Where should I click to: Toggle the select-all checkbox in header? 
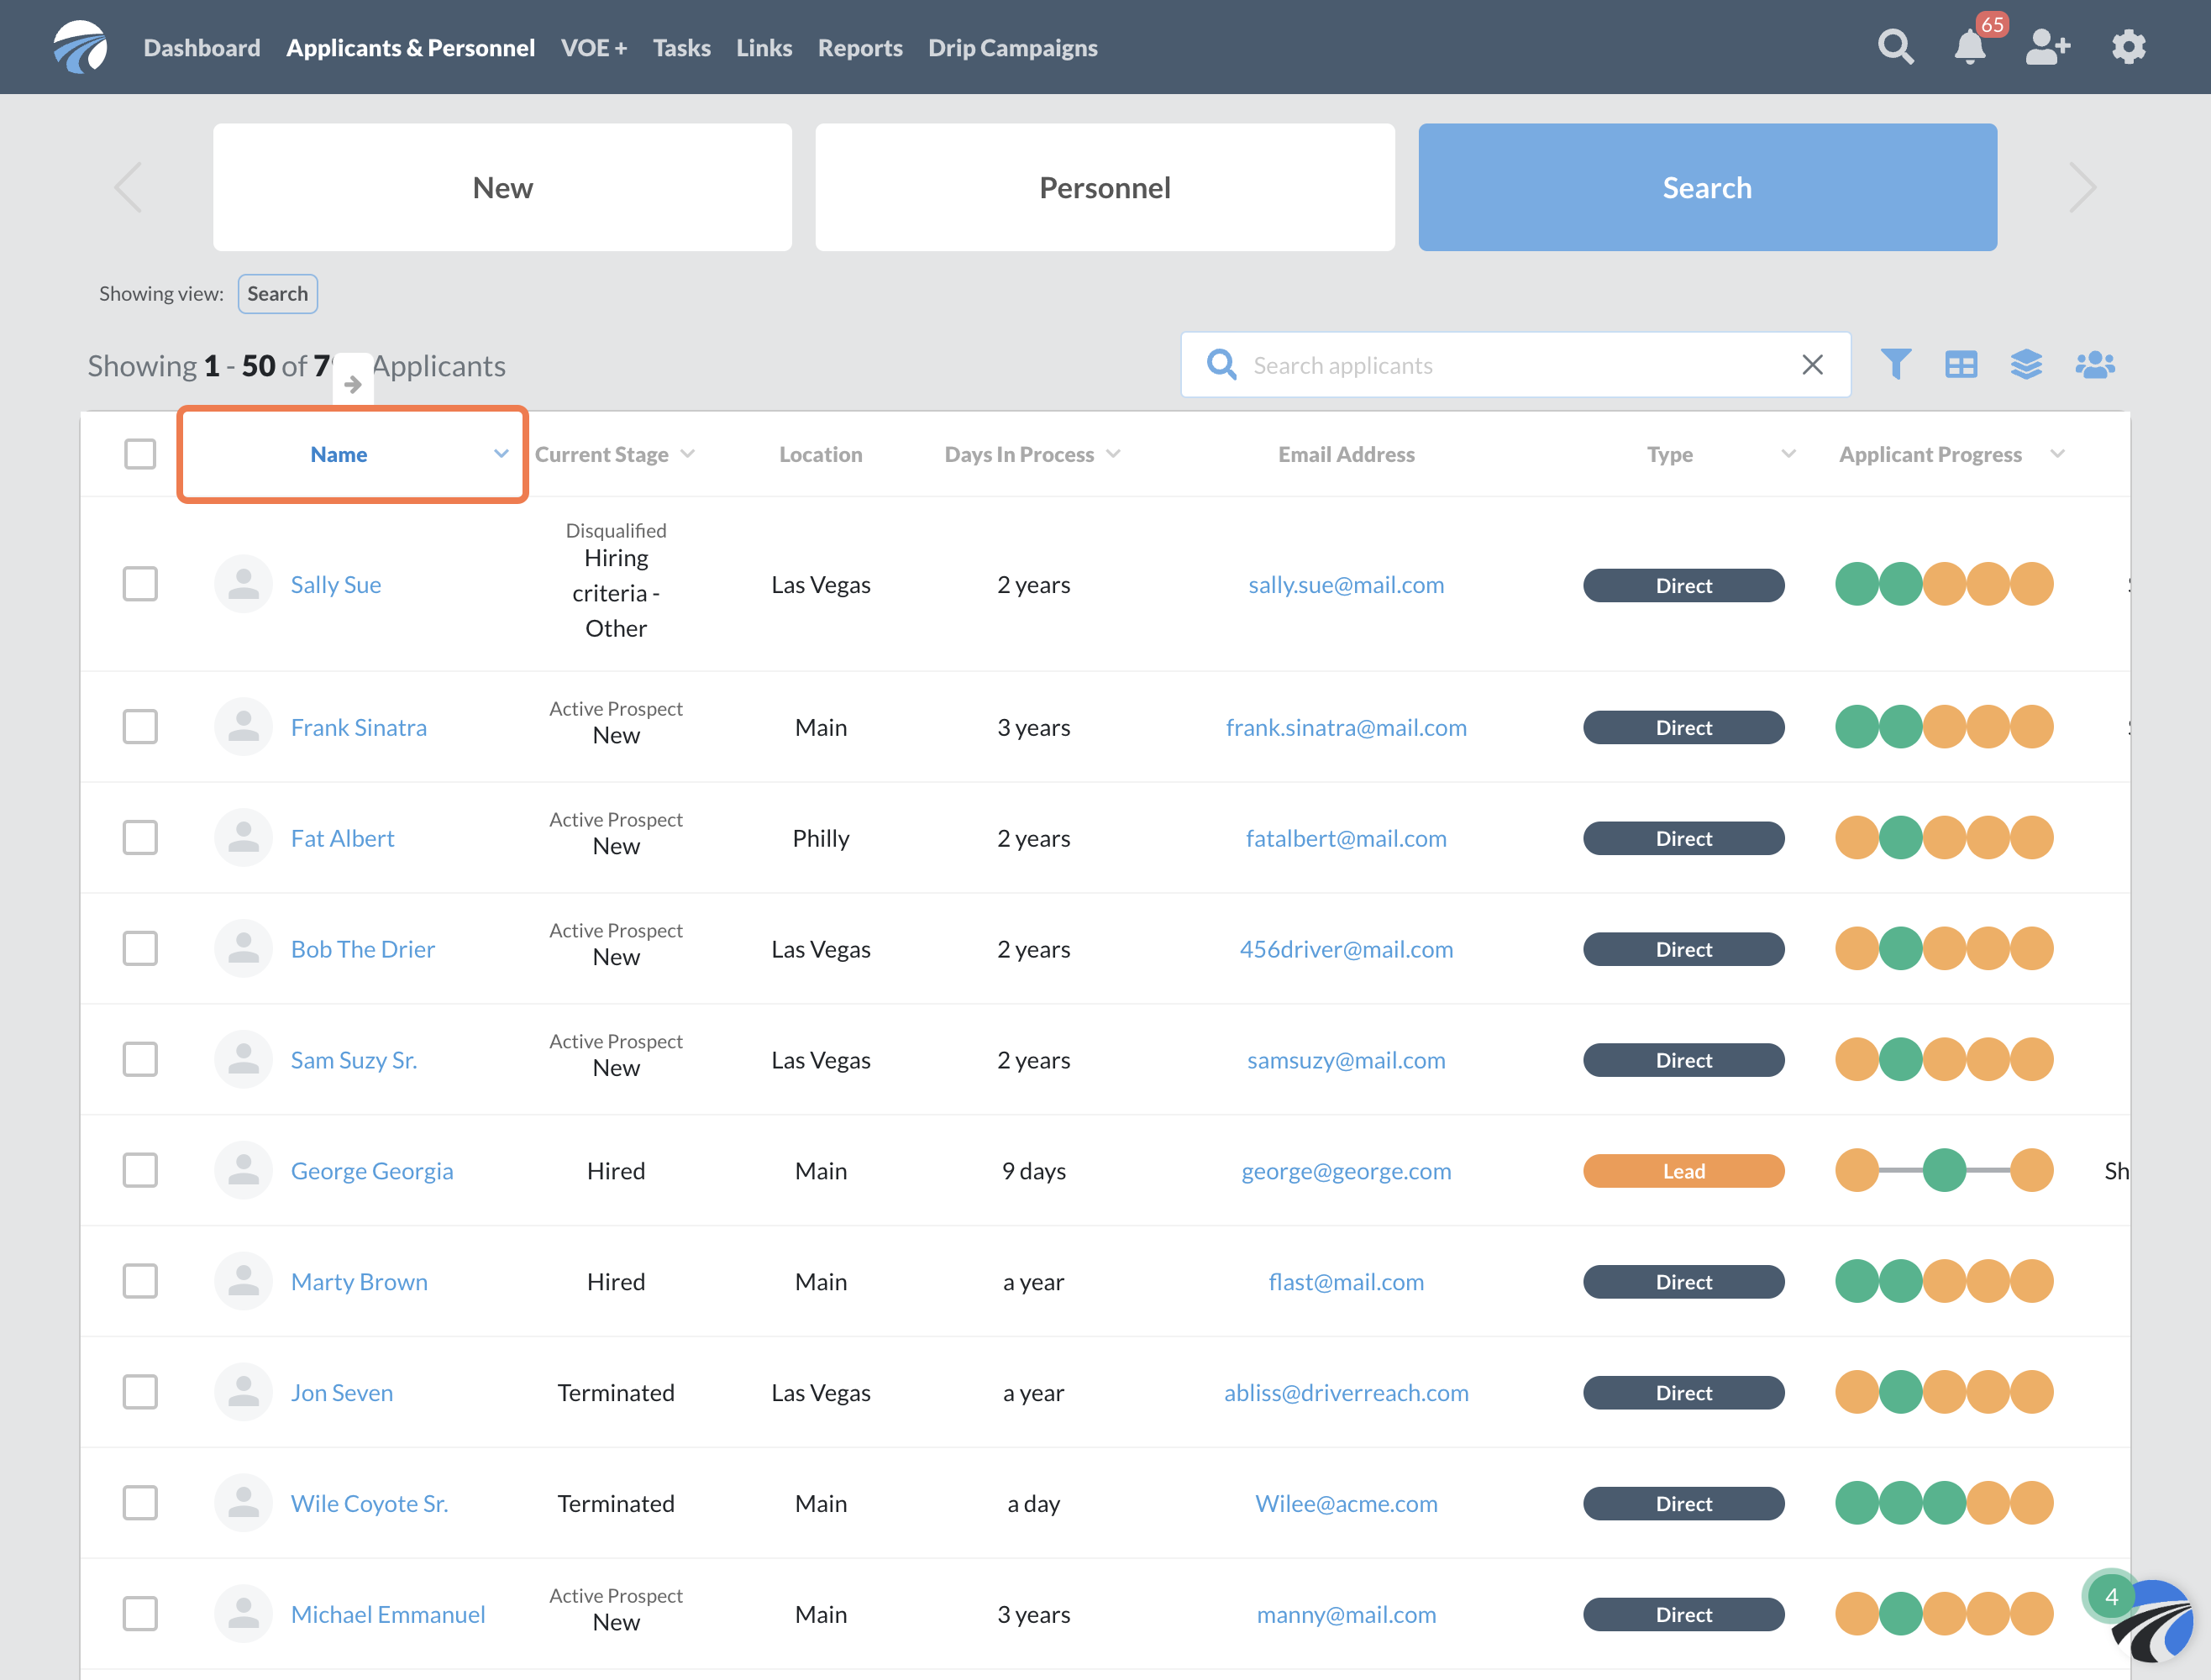point(140,454)
